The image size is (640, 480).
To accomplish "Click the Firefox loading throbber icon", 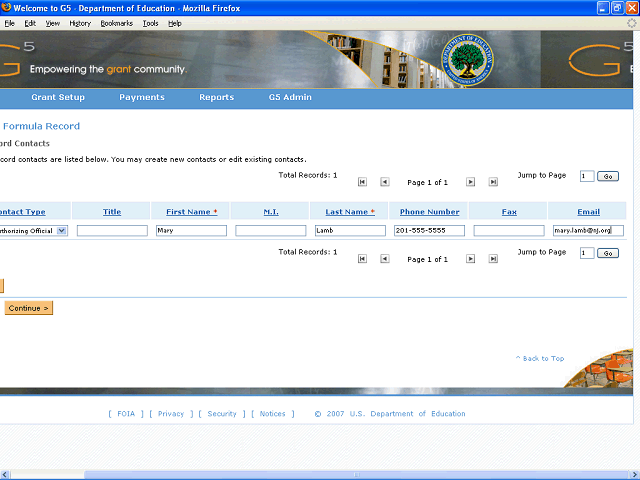I will 631,23.
